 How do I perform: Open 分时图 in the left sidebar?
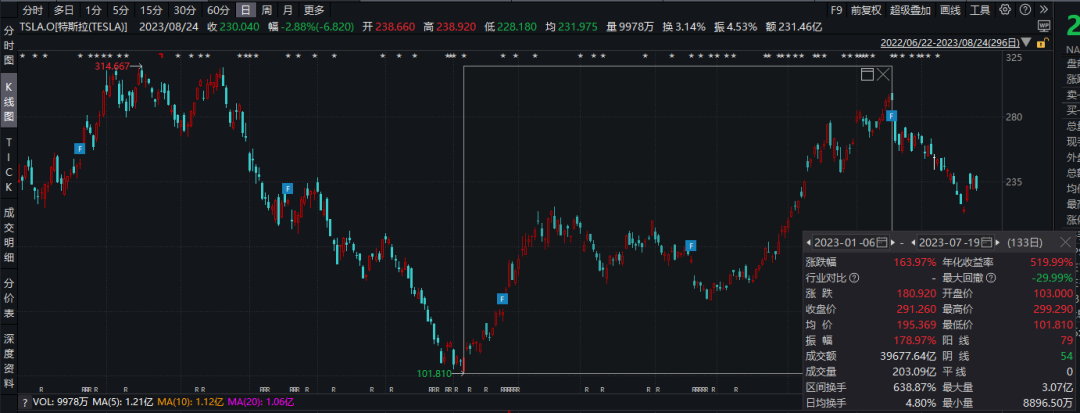click(9, 45)
